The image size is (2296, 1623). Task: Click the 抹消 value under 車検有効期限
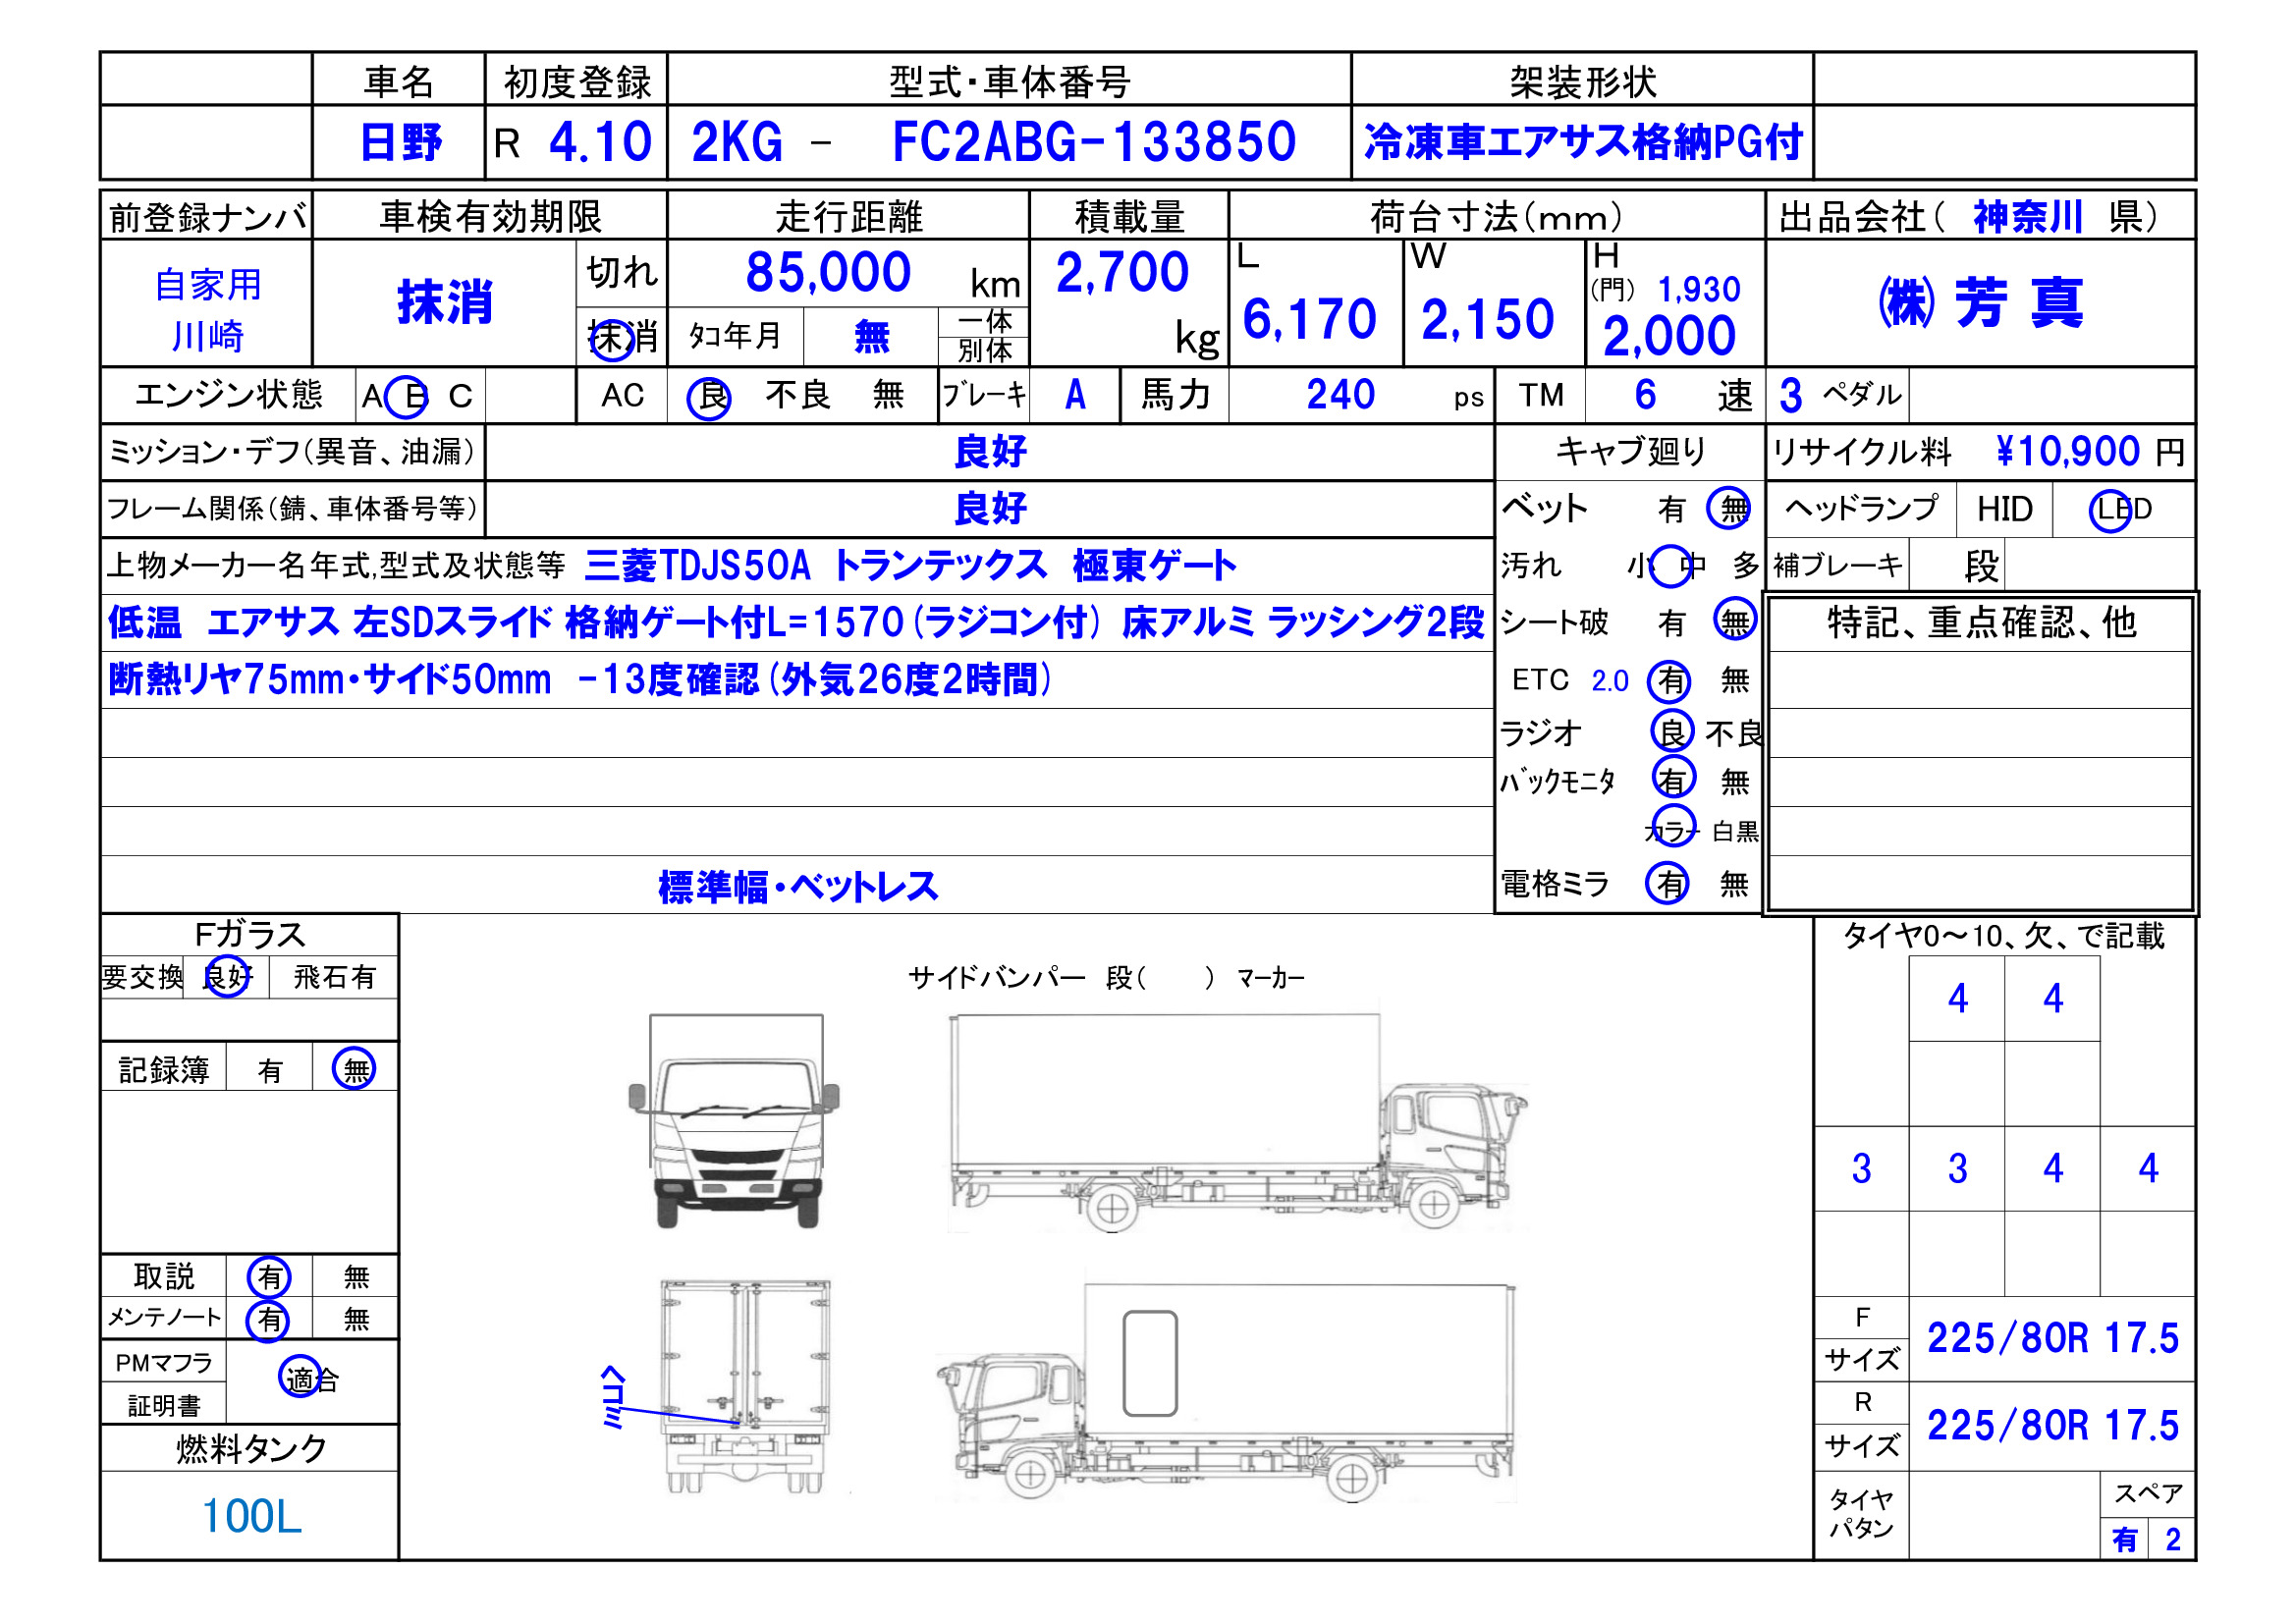click(445, 302)
